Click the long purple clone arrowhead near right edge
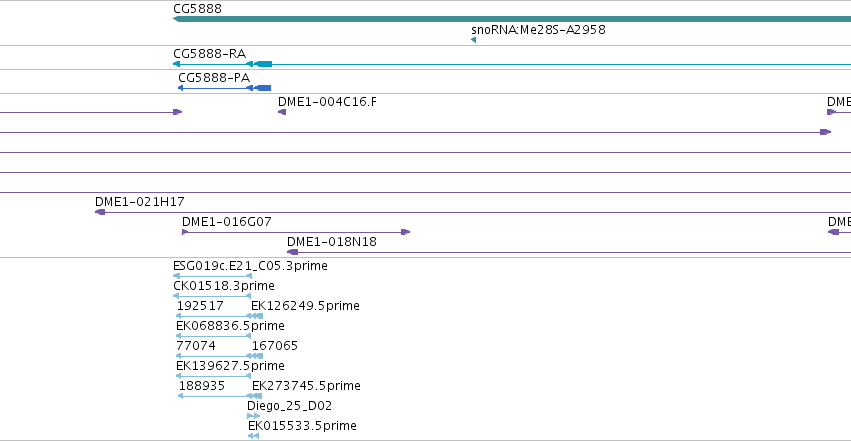851x441 pixels. click(x=825, y=132)
